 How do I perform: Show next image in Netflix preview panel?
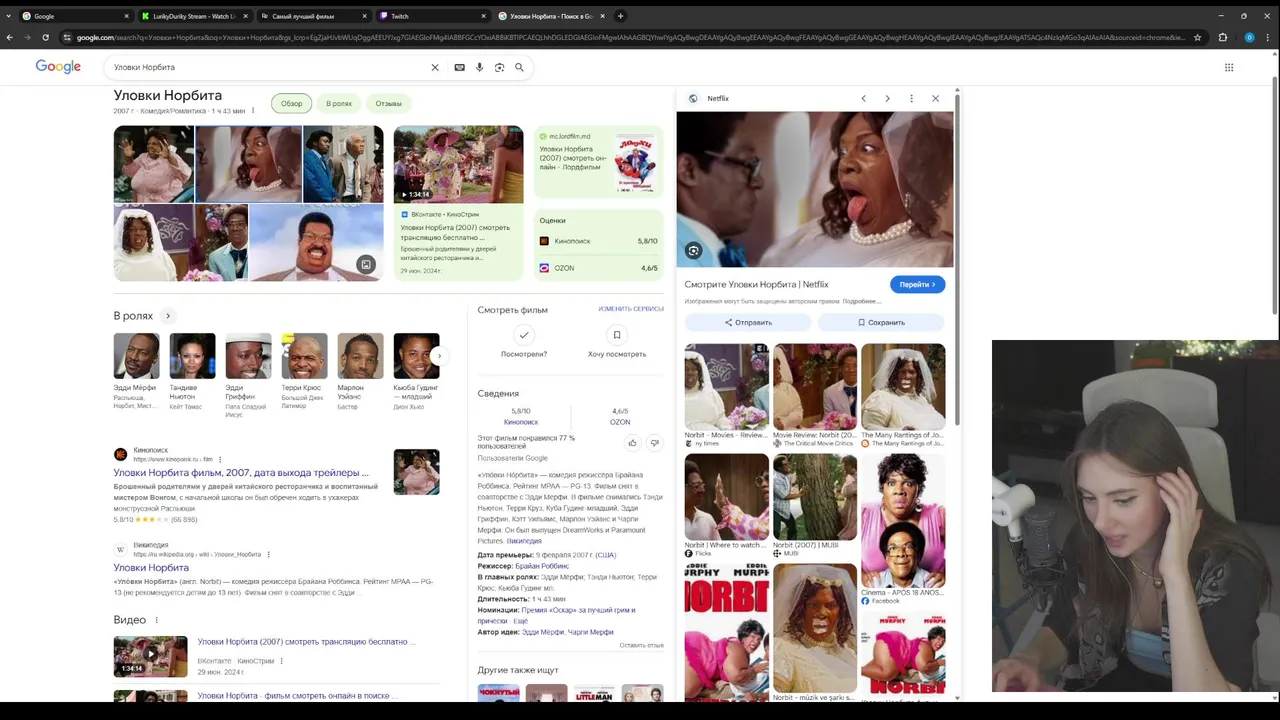point(887,98)
